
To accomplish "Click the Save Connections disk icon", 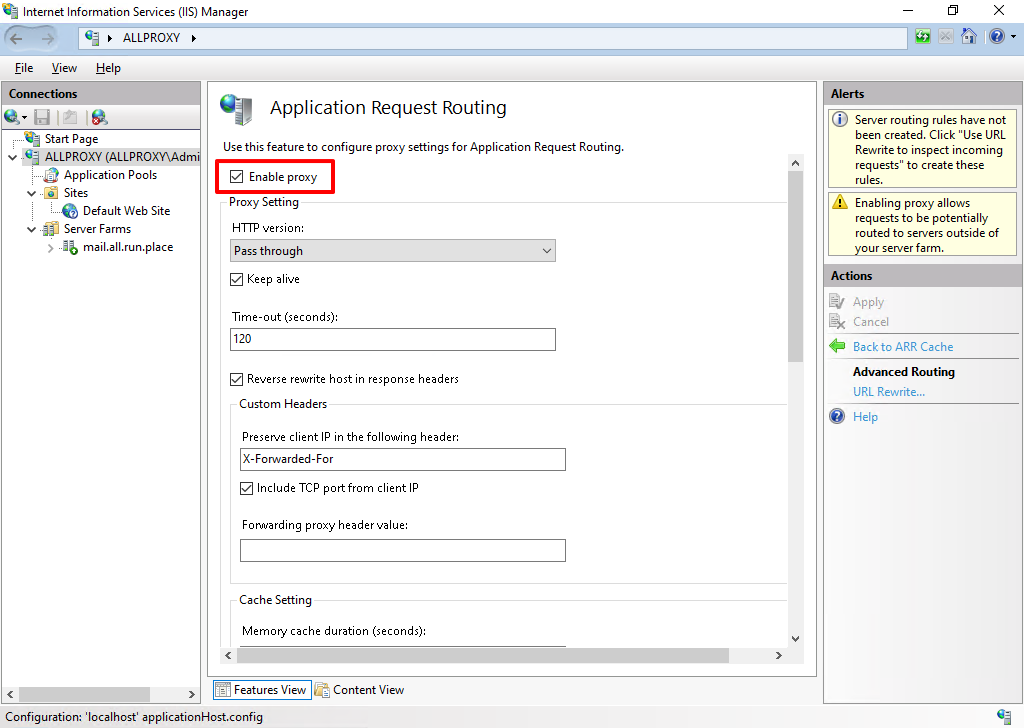I will pyautogui.click(x=42, y=117).
